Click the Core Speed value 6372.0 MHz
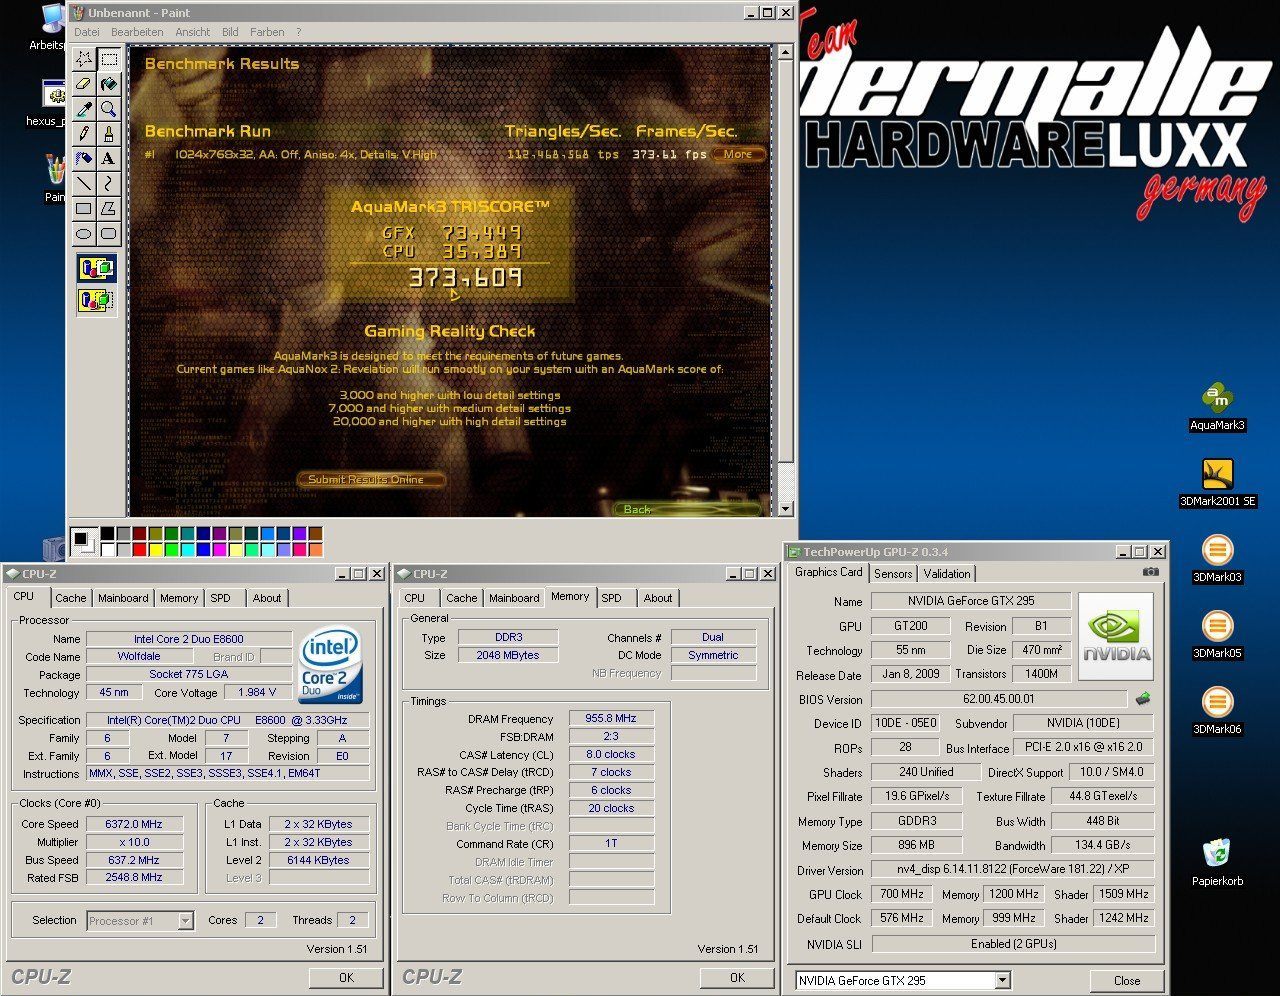Screen dimensions: 1280x996 coord(134,825)
